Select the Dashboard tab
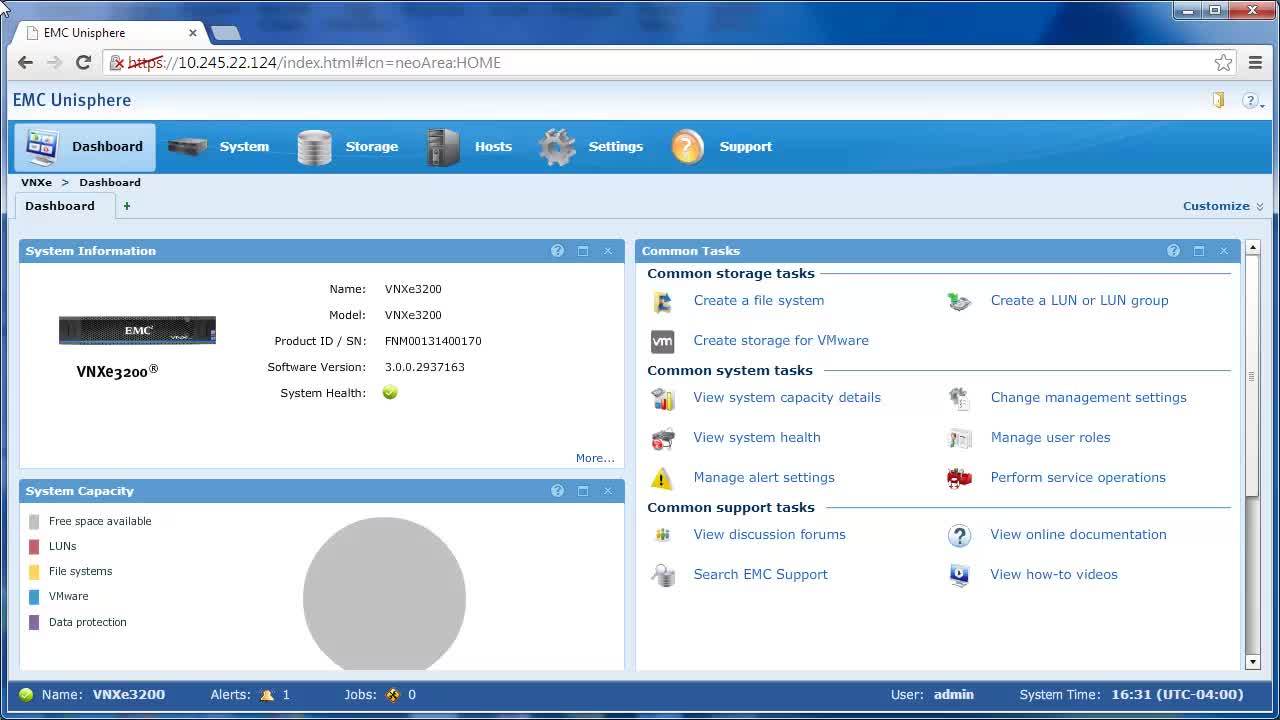 (60, 206)
